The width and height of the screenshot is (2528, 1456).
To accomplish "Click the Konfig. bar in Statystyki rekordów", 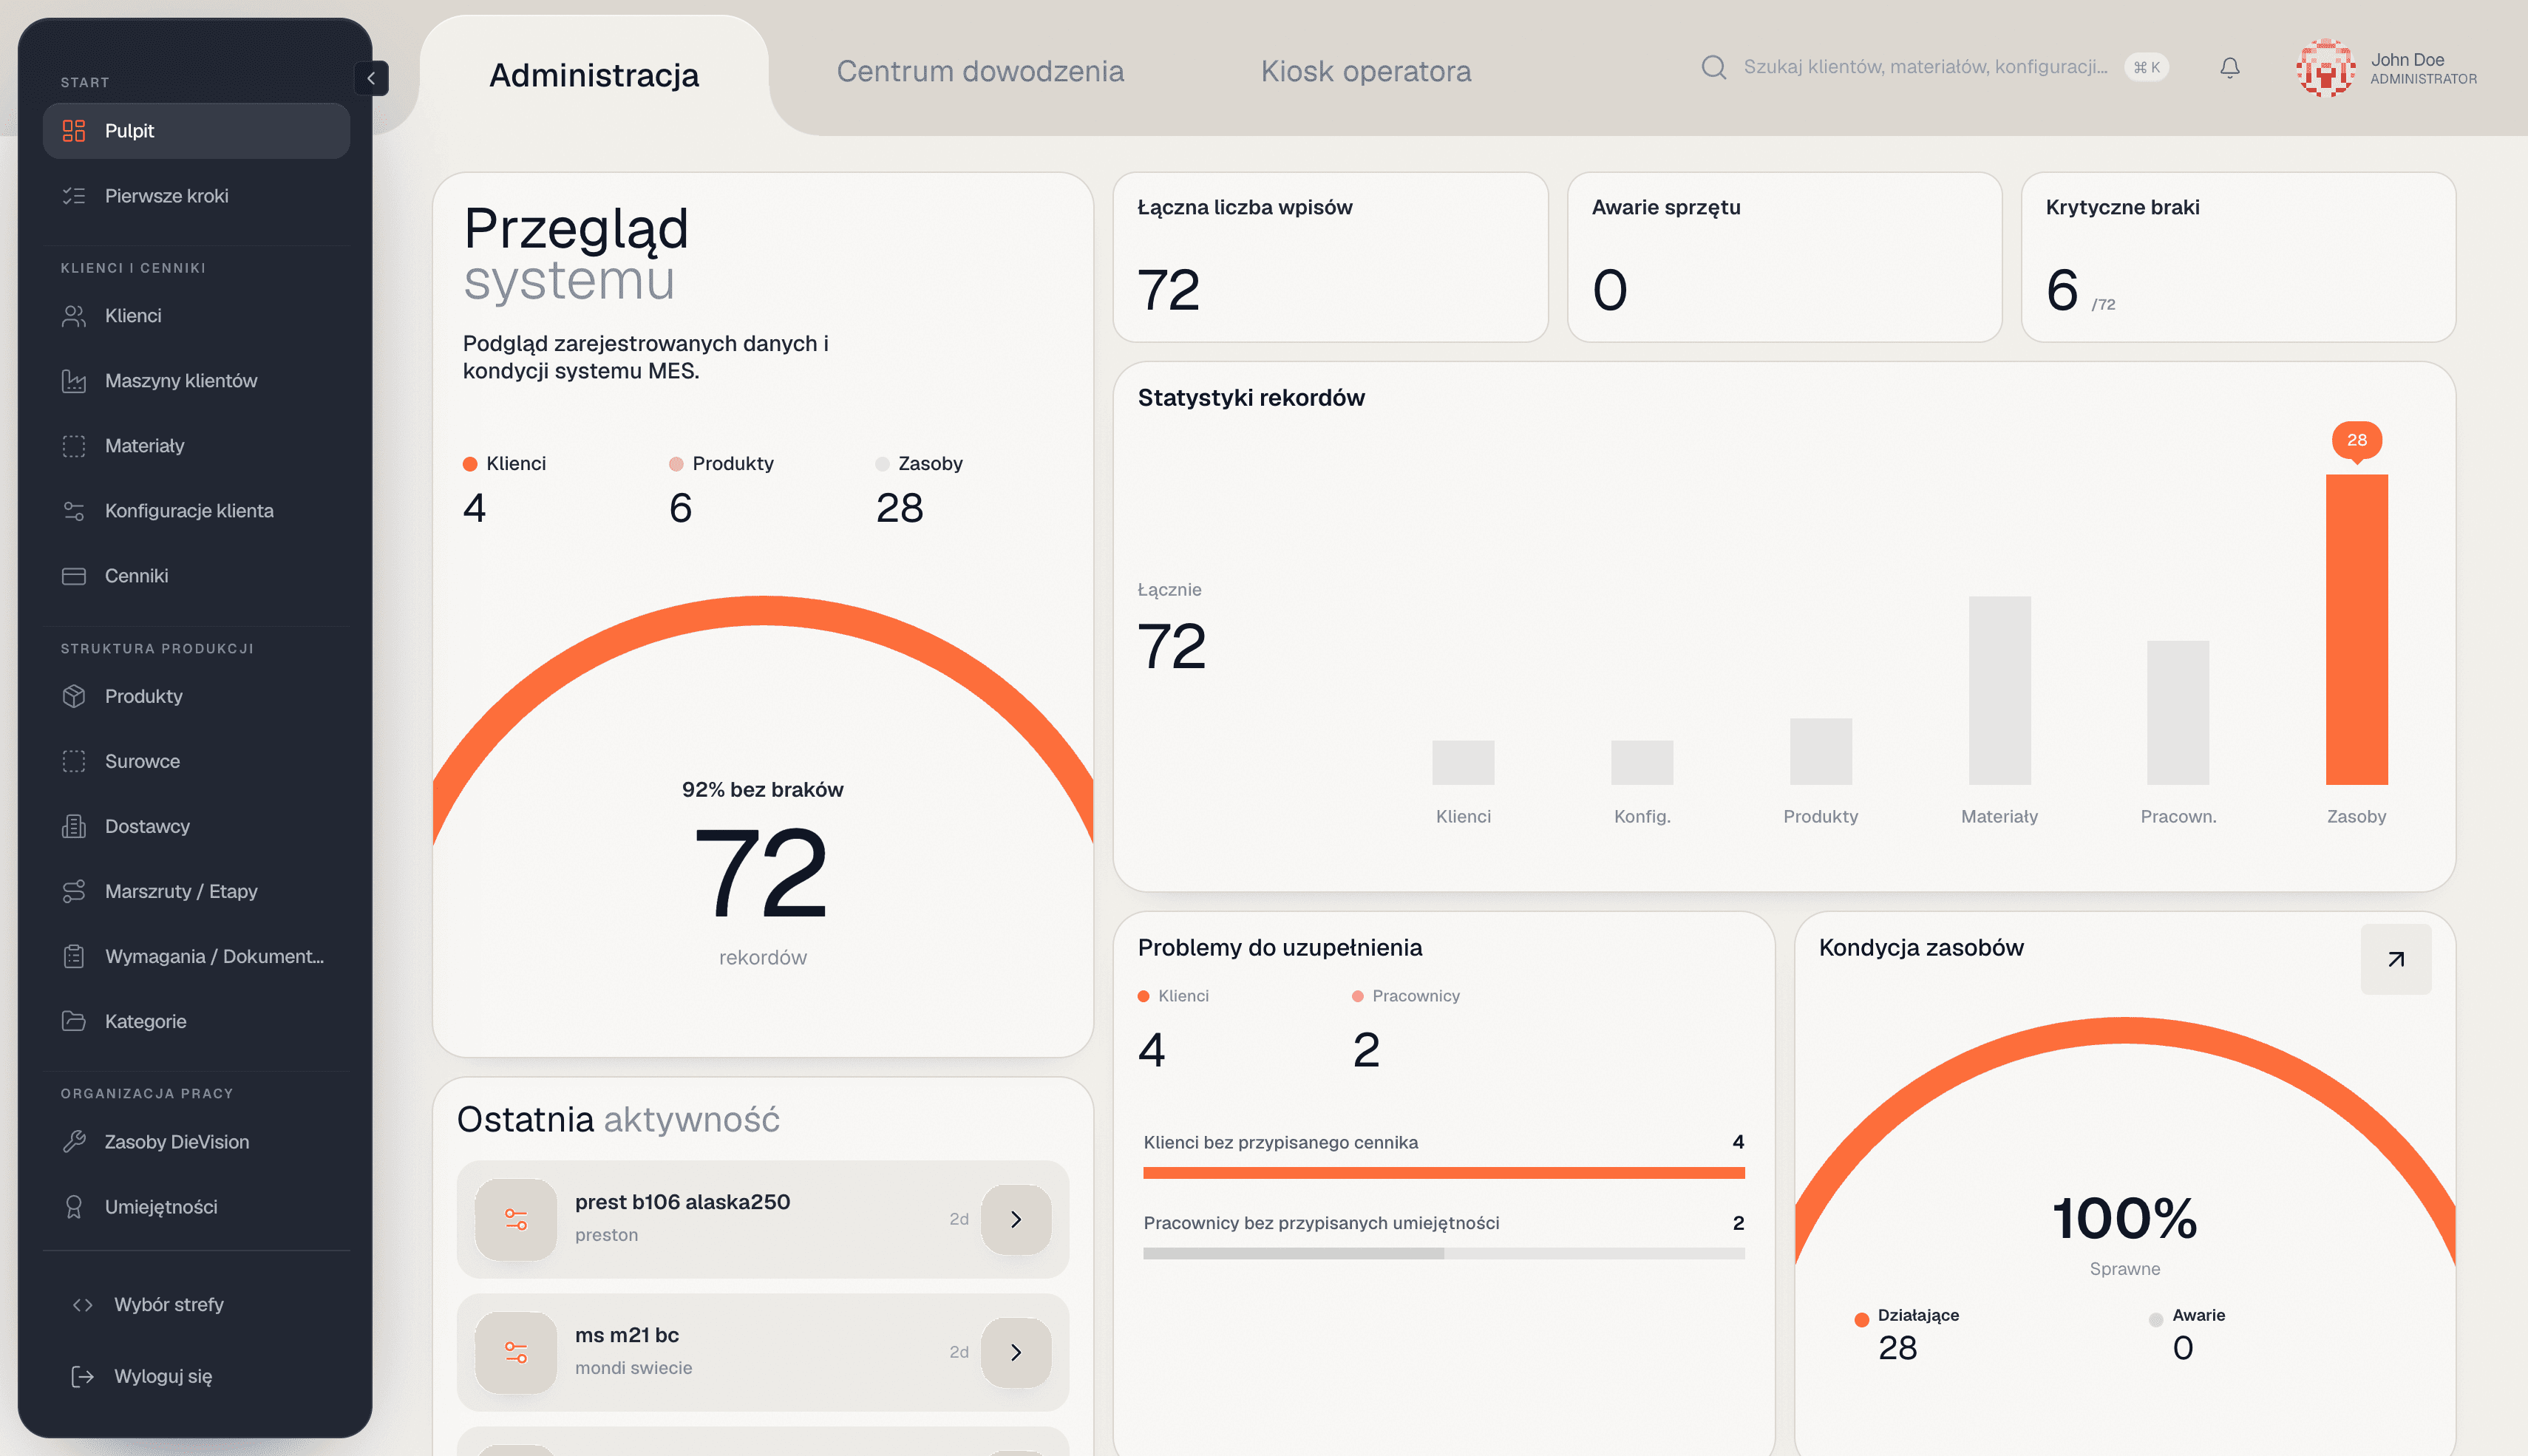I will (1642, 762).
